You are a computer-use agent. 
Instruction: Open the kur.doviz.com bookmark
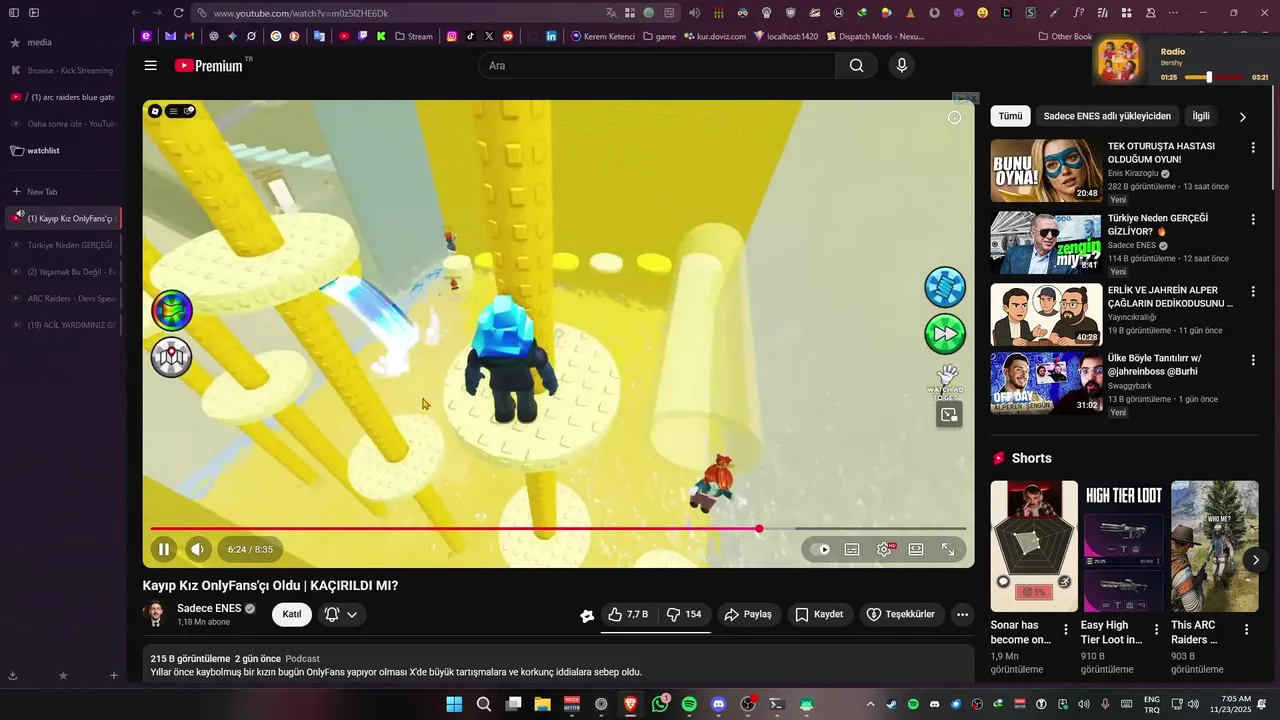click(716, 36)
